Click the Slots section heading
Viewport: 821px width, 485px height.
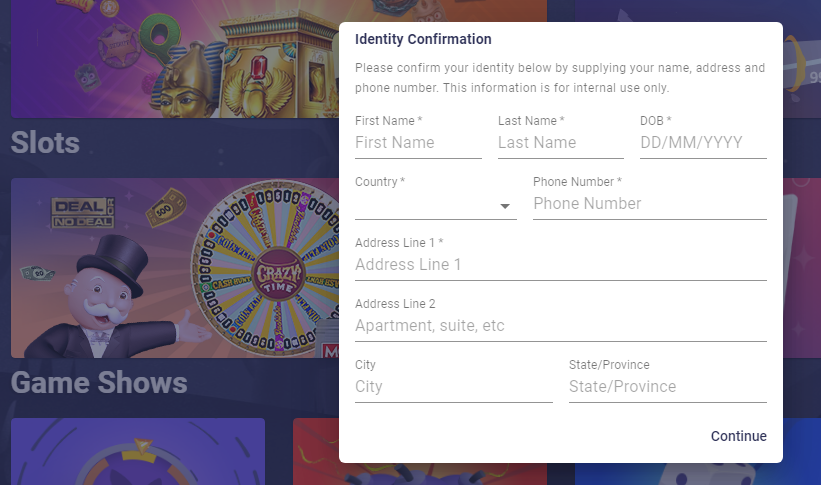(45, 142)
